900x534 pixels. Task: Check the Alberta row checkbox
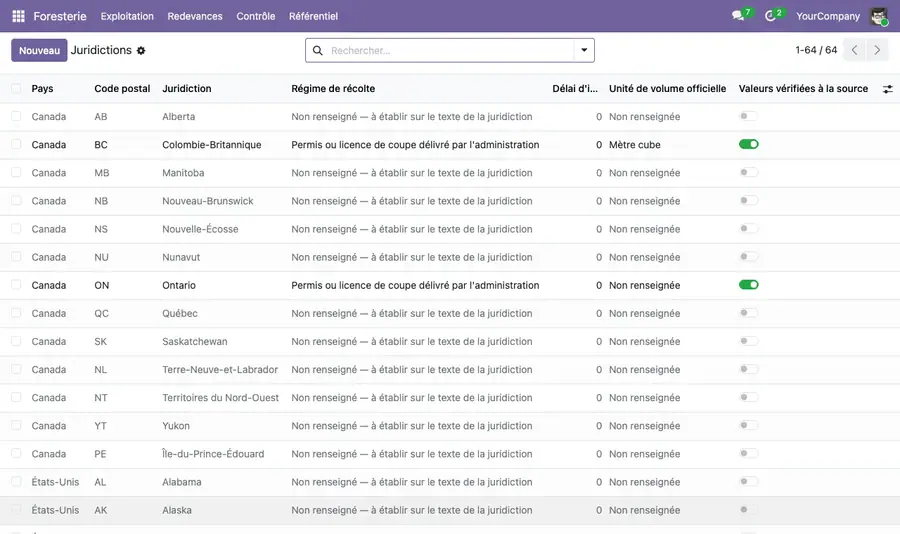pos(16,116)
